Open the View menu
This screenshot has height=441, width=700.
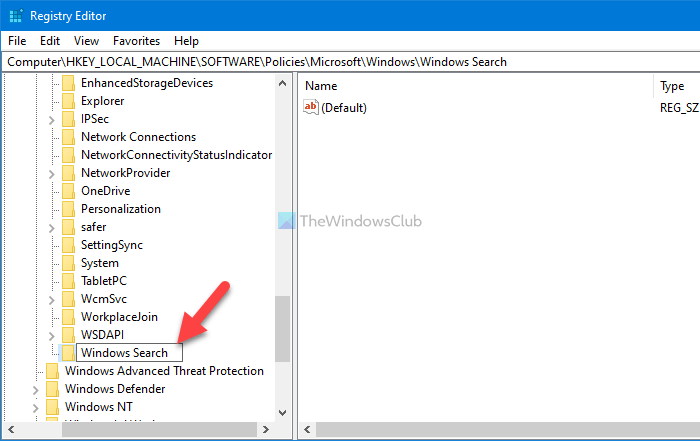tap(86, 41)
